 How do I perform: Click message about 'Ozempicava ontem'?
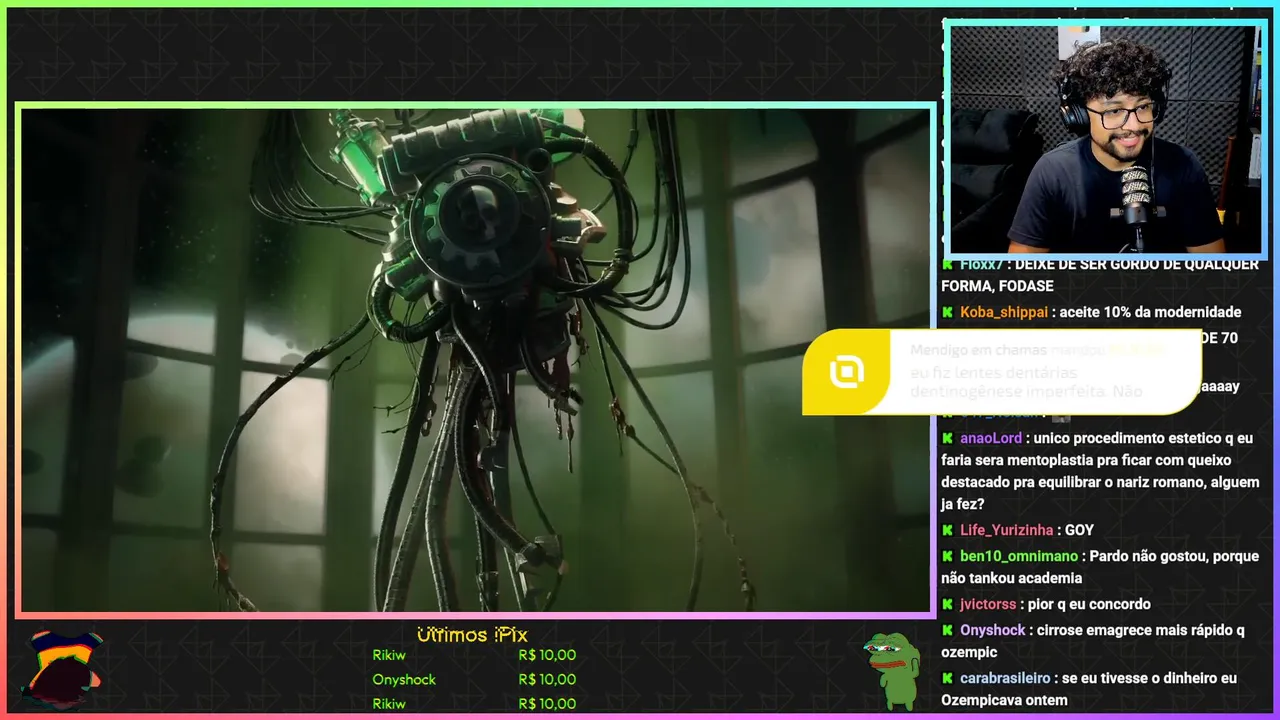[1089, 689]
